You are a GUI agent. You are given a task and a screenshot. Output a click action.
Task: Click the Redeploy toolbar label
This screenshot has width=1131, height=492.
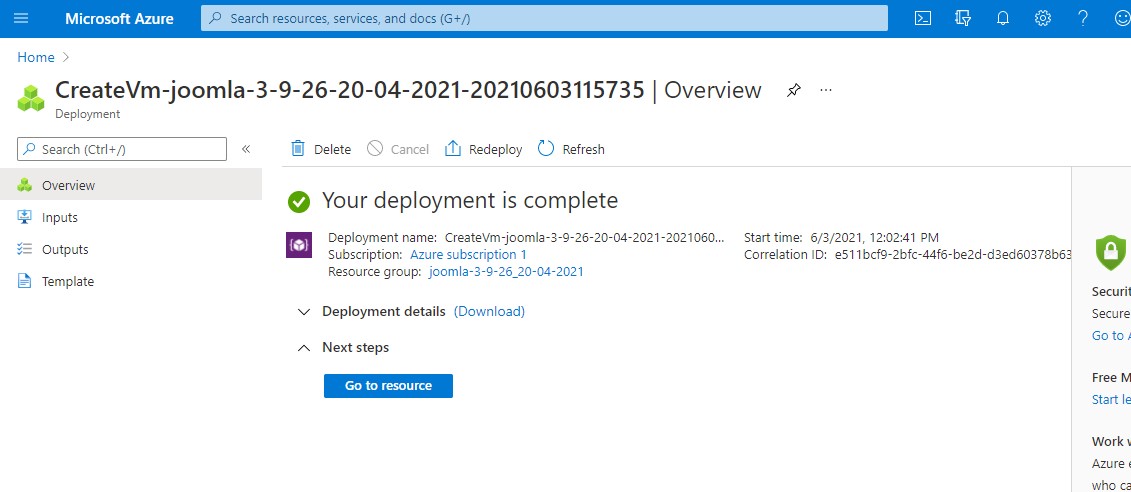click(496, 149)
